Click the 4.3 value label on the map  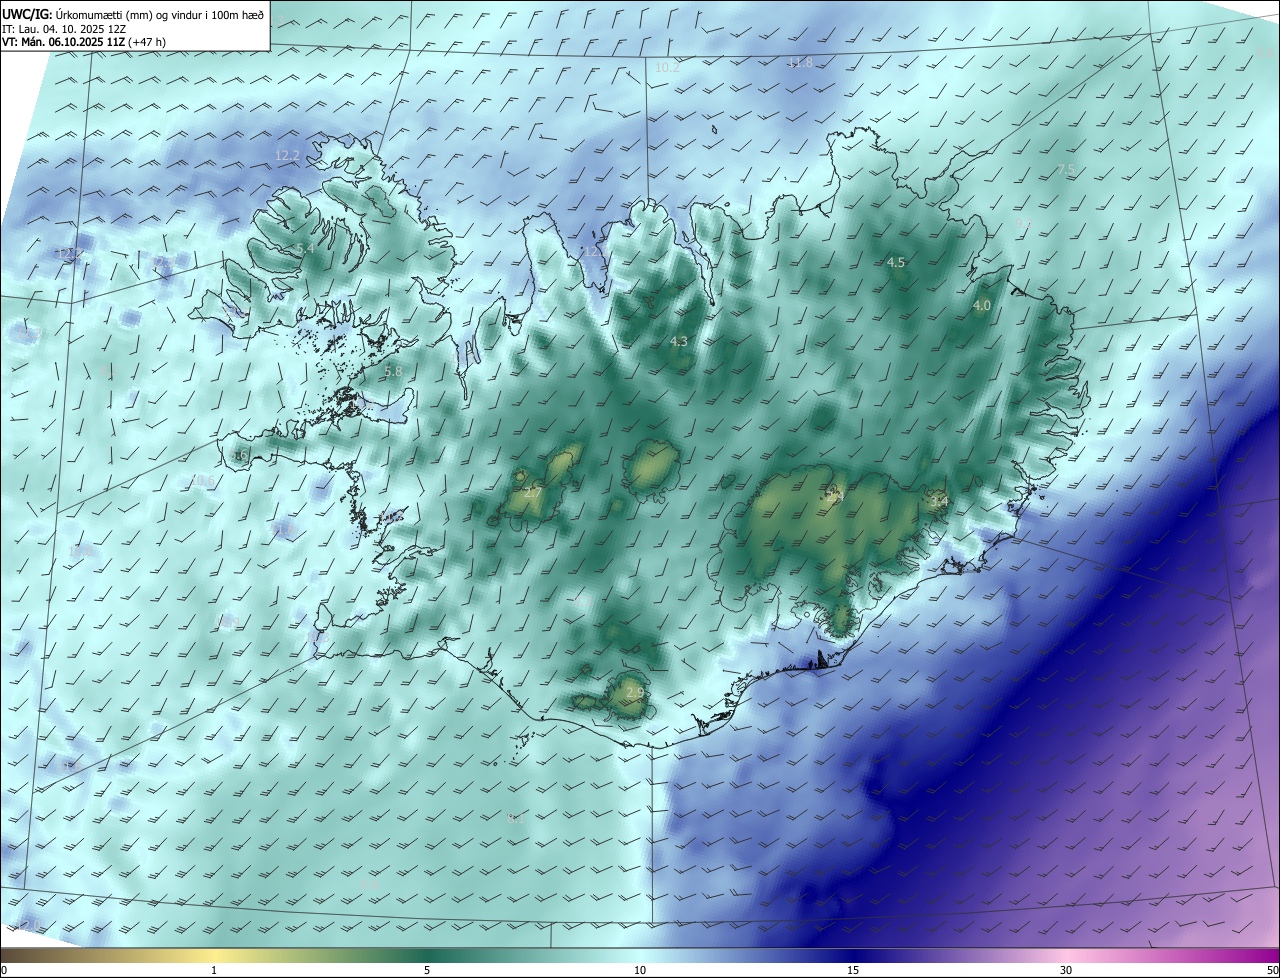[678, 341]
